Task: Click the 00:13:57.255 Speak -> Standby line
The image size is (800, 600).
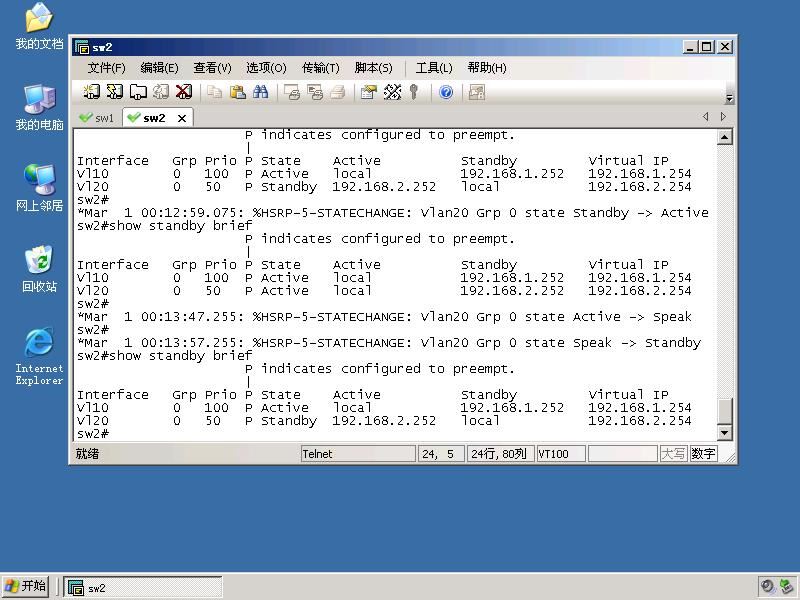Action: pos(389,343)
